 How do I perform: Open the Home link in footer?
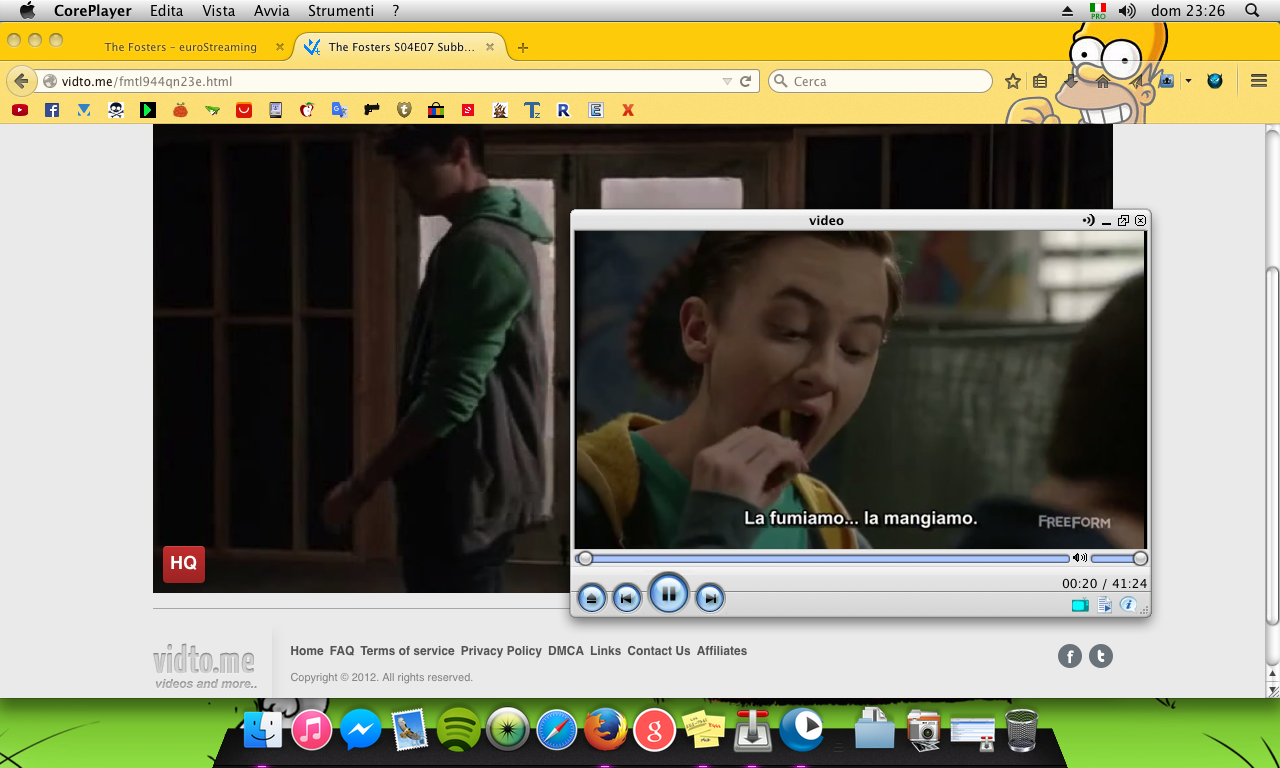pyautogui.click(x=307, y=651)
